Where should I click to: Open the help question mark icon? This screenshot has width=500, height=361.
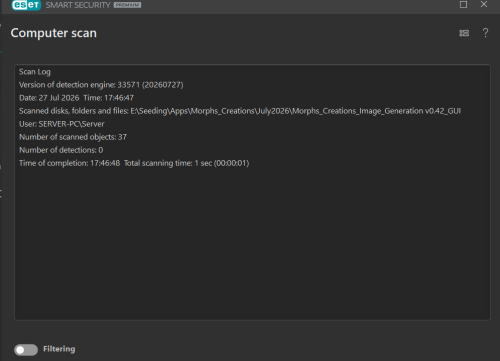[x=485, y=33]
